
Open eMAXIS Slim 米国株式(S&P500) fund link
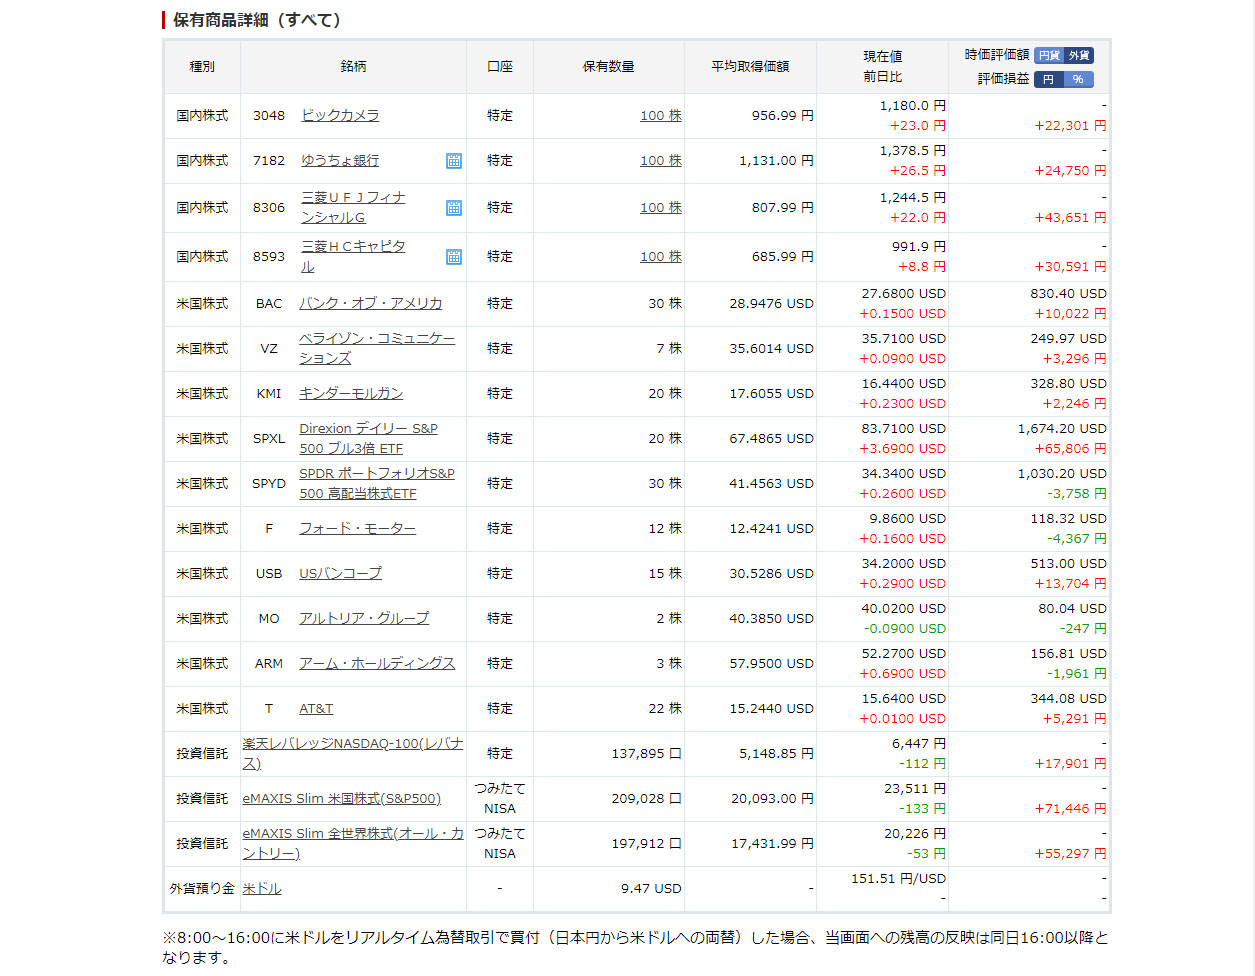pos(341,799)
